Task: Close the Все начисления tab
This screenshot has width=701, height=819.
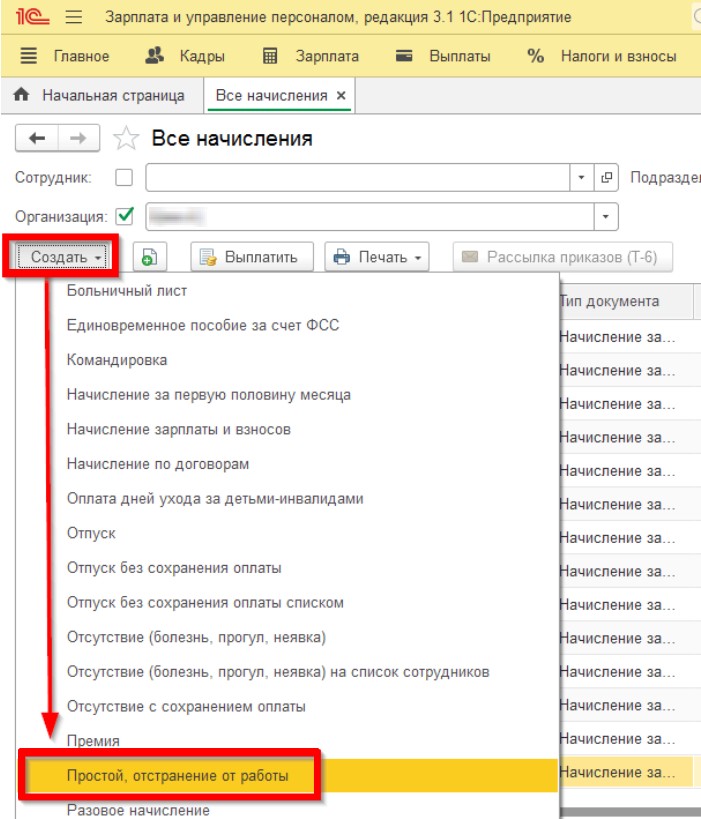Action: pyautogui.click(x=341, y=96)
